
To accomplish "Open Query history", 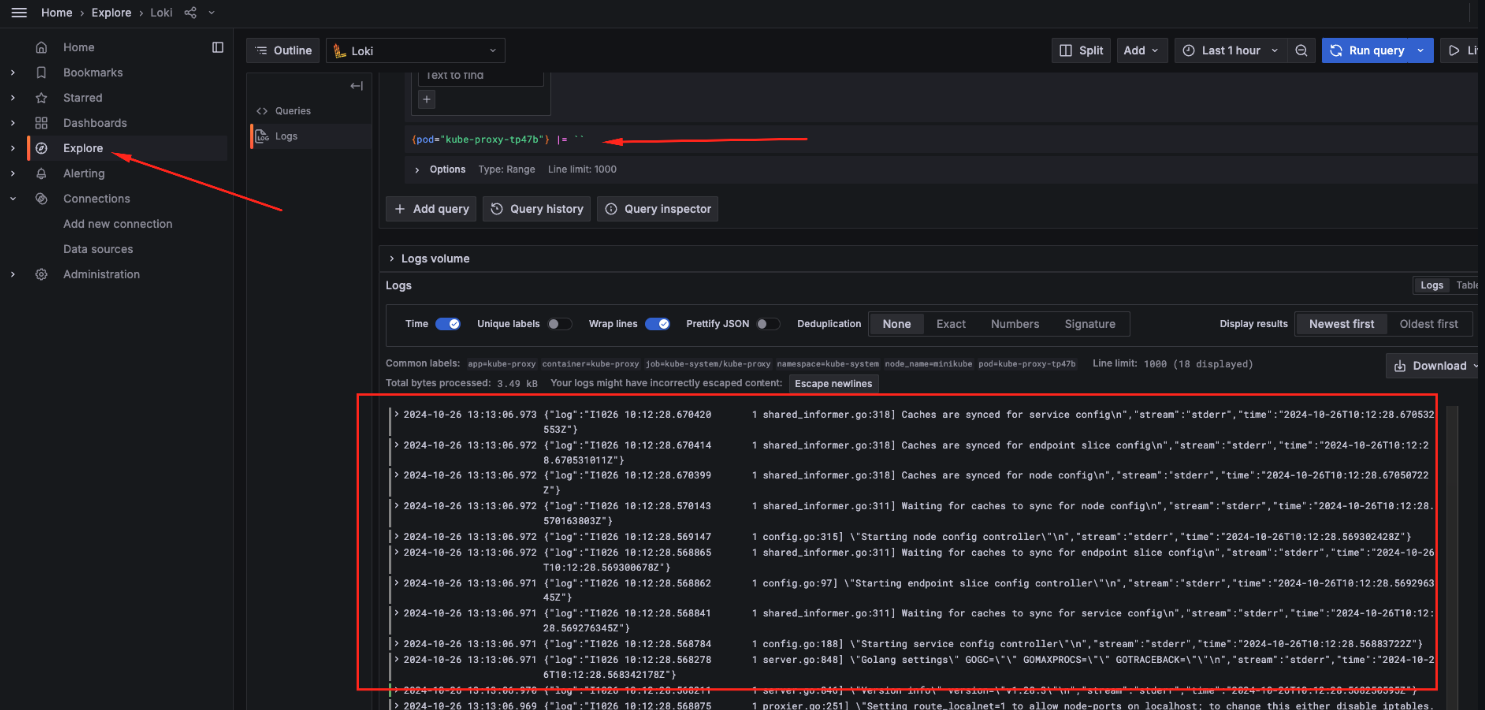I will point(537,209).
